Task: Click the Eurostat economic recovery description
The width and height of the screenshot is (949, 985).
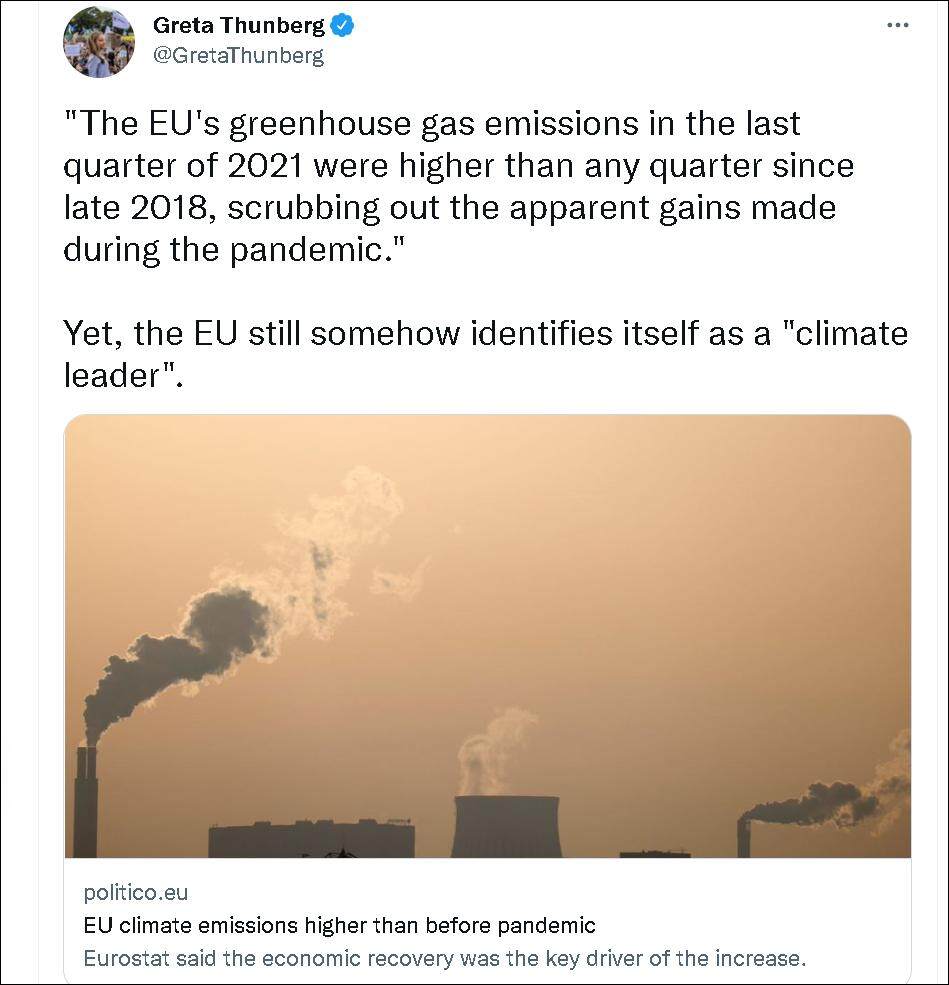Action: (444, 958)
